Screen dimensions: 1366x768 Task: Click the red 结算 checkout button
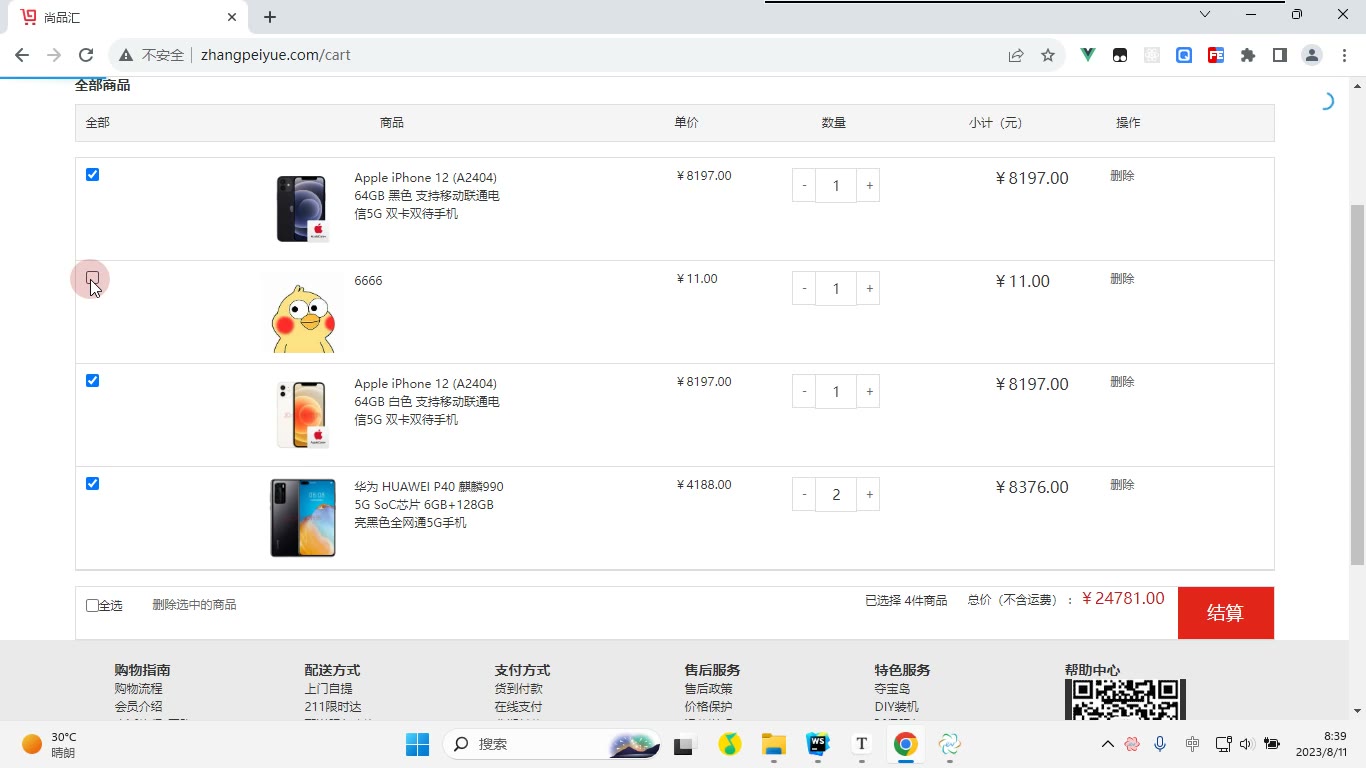point(1226,613)
